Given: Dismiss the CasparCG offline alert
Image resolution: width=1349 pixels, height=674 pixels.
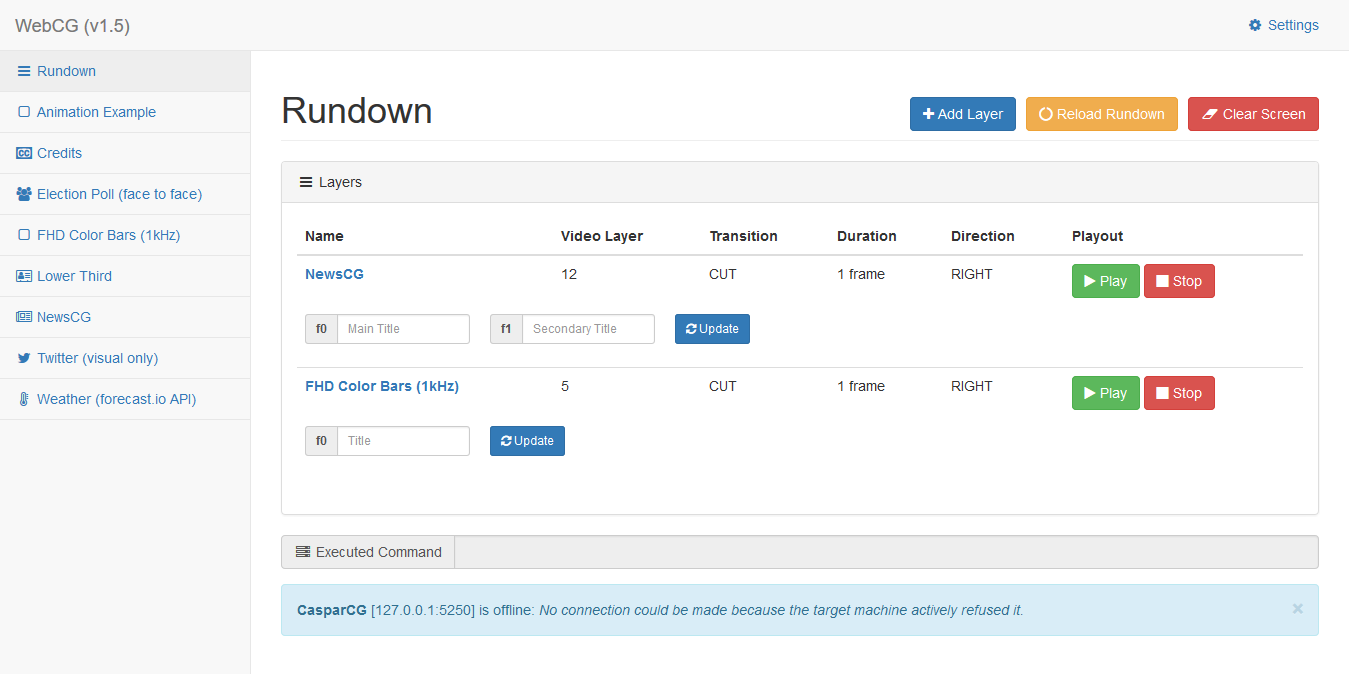Looking at the screenshot, I should point(1297,608).
